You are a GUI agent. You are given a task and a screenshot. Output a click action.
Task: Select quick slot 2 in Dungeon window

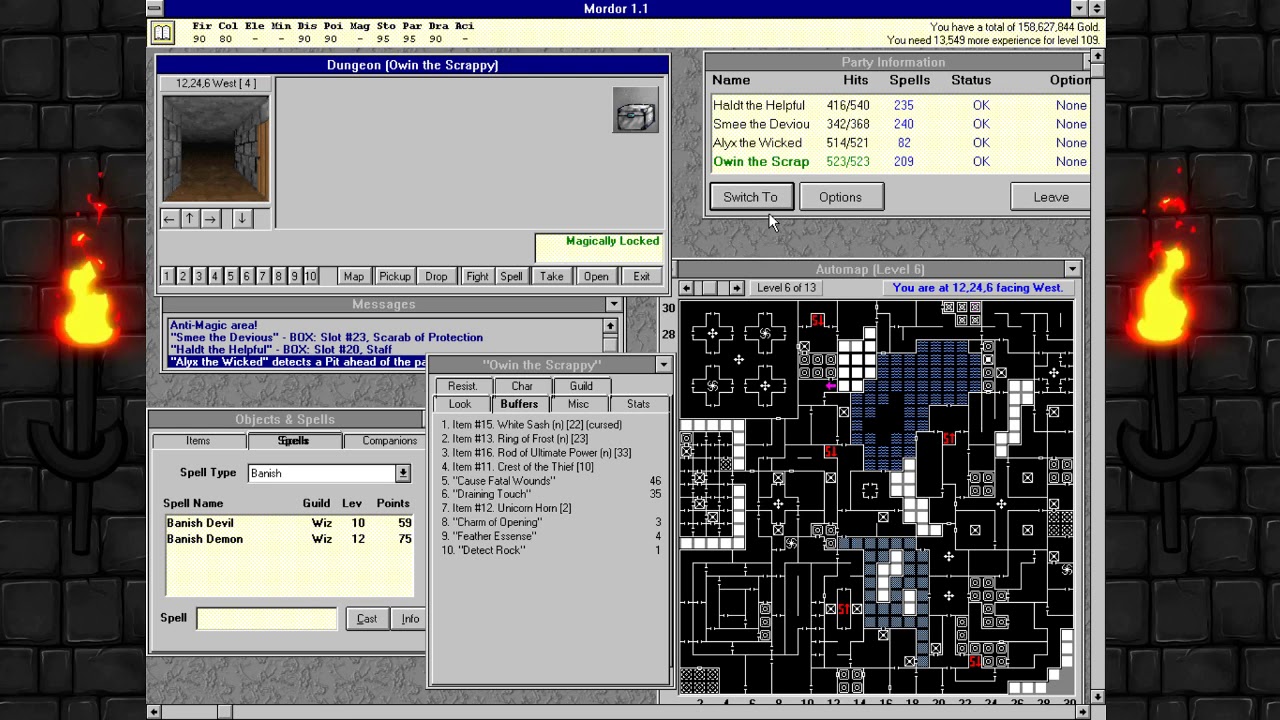183,277
